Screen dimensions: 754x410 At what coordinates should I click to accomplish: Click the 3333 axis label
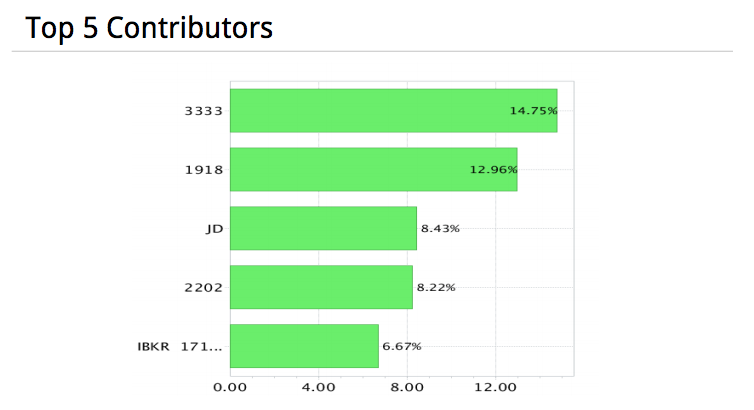coord(203,111)
